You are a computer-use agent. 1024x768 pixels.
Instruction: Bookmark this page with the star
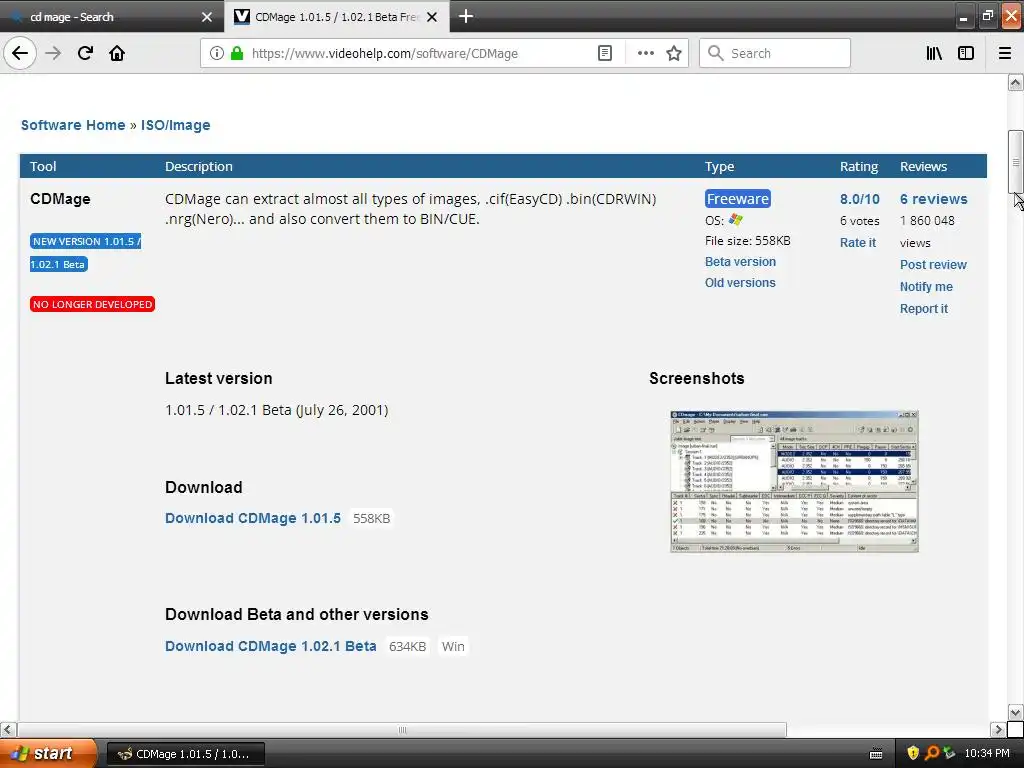click(x=674, y=54)
